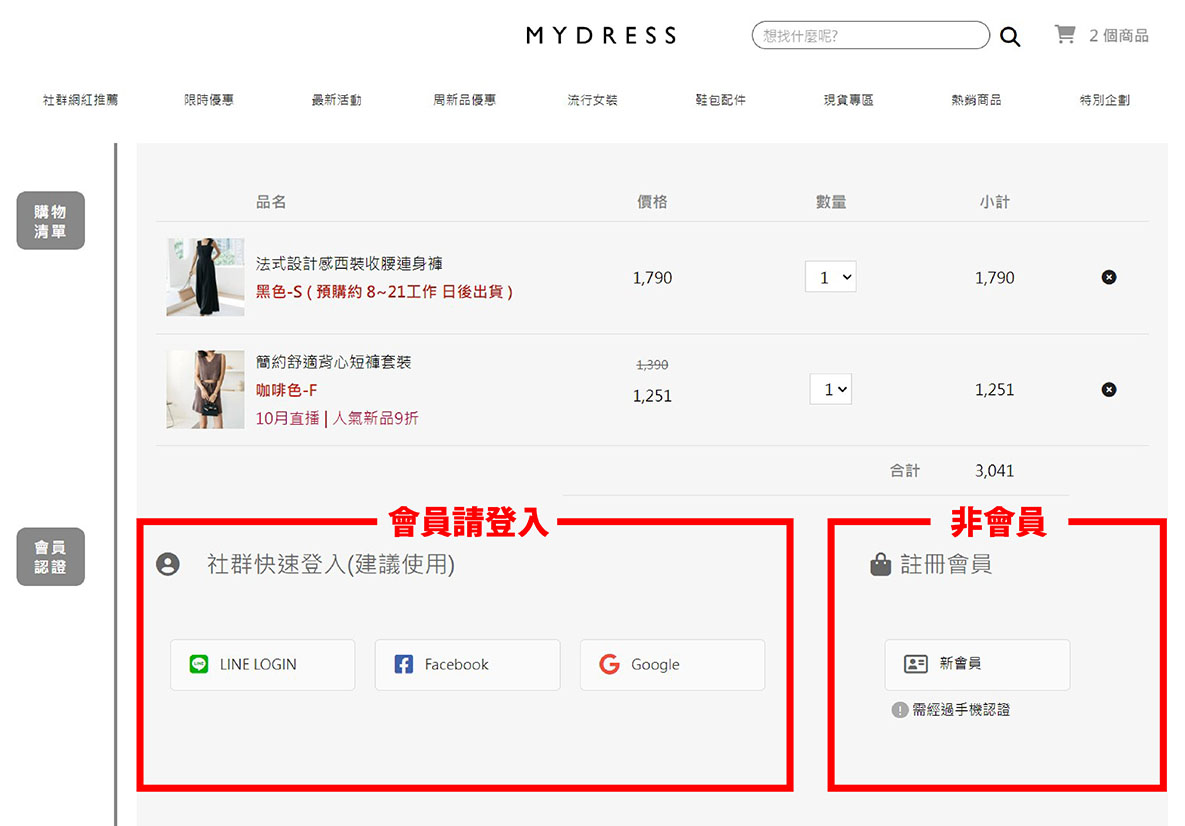Open the shopping cart icon

(x=1065, y=34)
